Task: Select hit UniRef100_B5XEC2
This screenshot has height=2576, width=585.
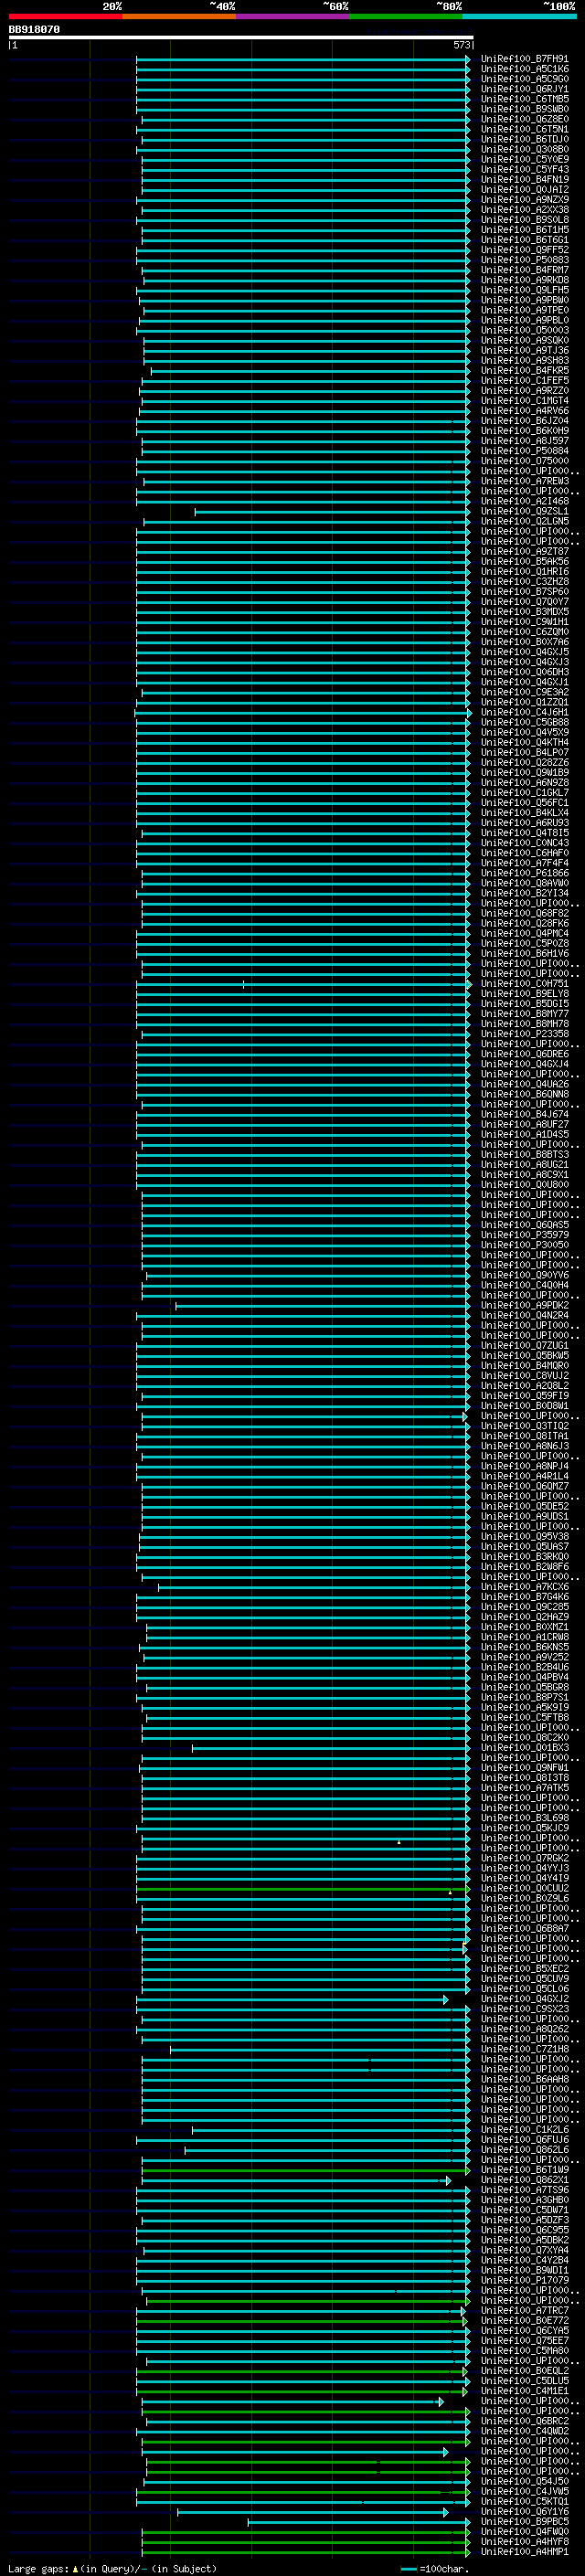Action: [524, 1969]
